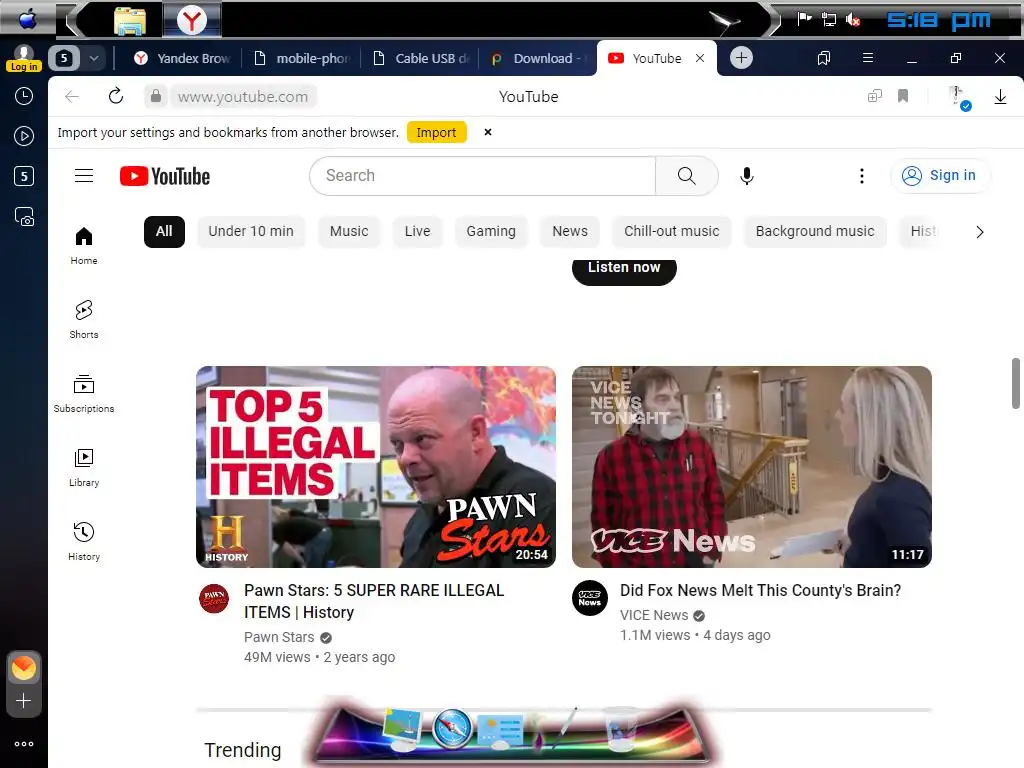
Task: Open the YouTube guide hamburger menu
Action: [x=84, y=176]
